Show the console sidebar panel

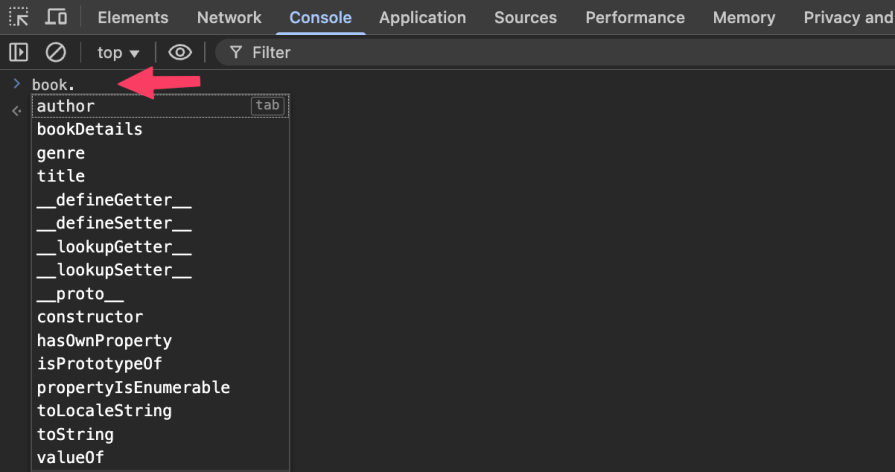pos(18,52)
